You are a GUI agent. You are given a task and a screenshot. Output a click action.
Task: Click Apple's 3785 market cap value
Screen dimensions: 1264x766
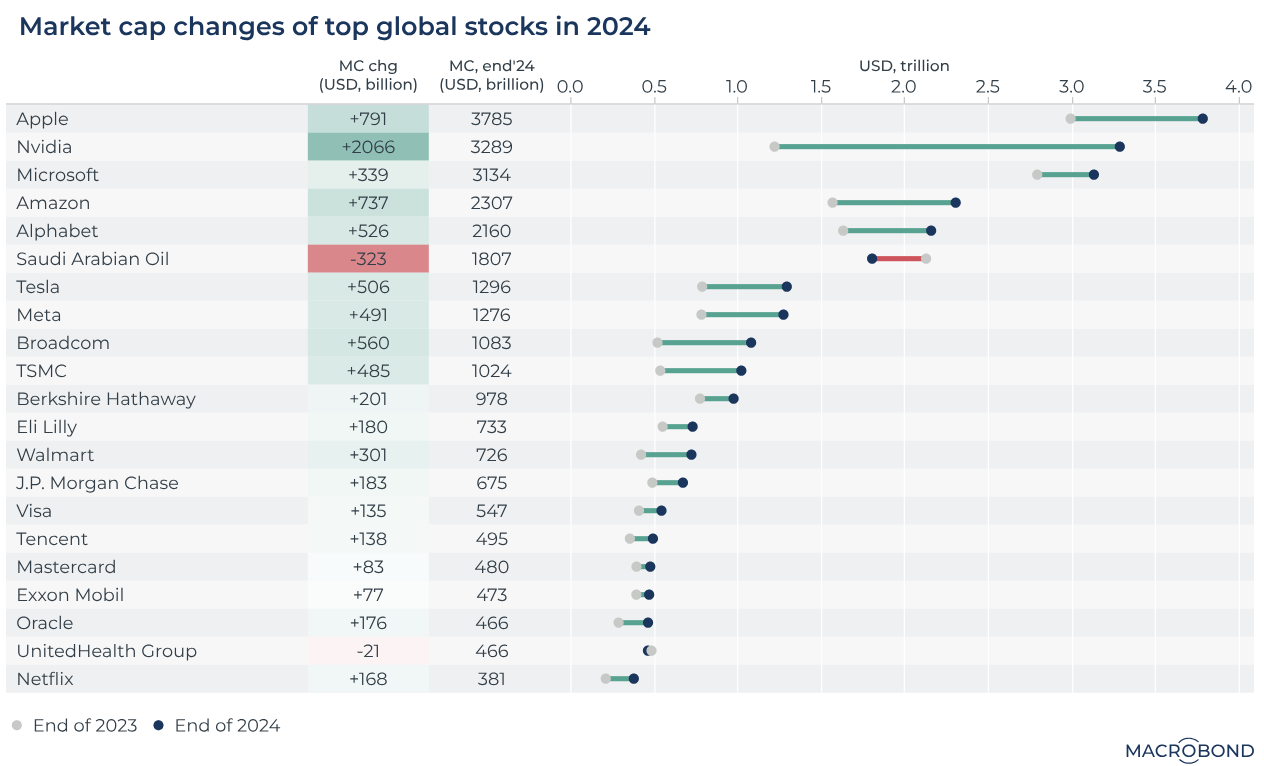pyautogui.click(x=491, y=119)
